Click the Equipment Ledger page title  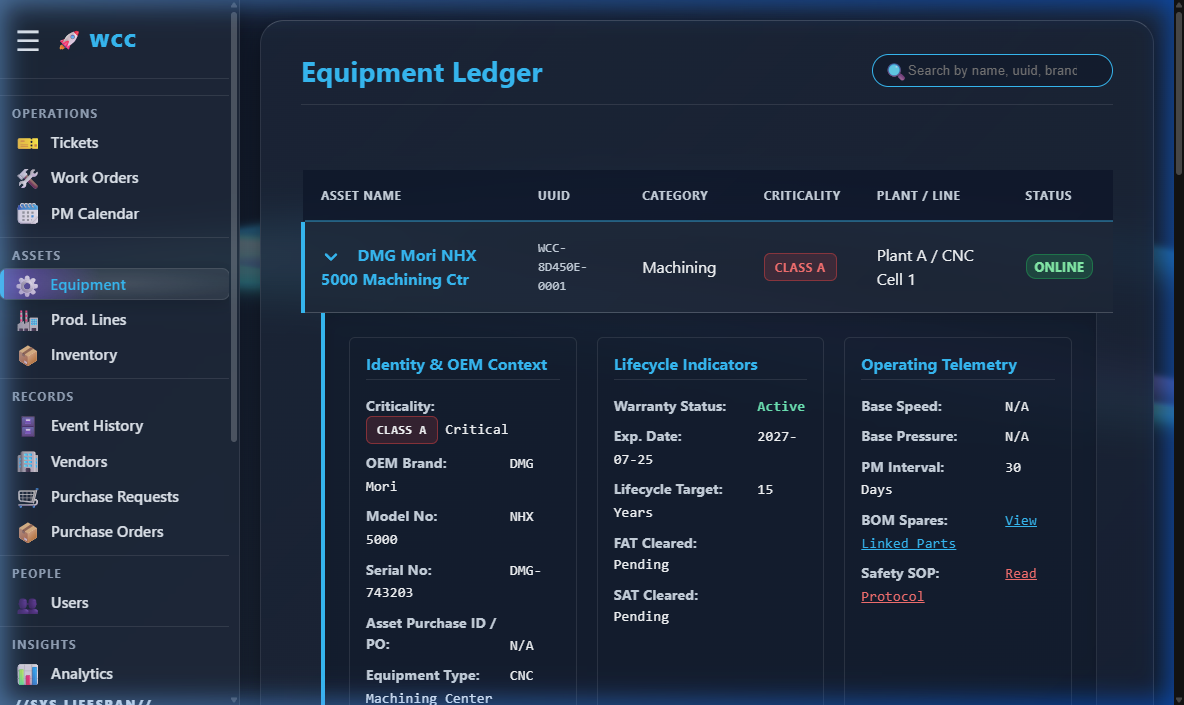tap(422, 72)
